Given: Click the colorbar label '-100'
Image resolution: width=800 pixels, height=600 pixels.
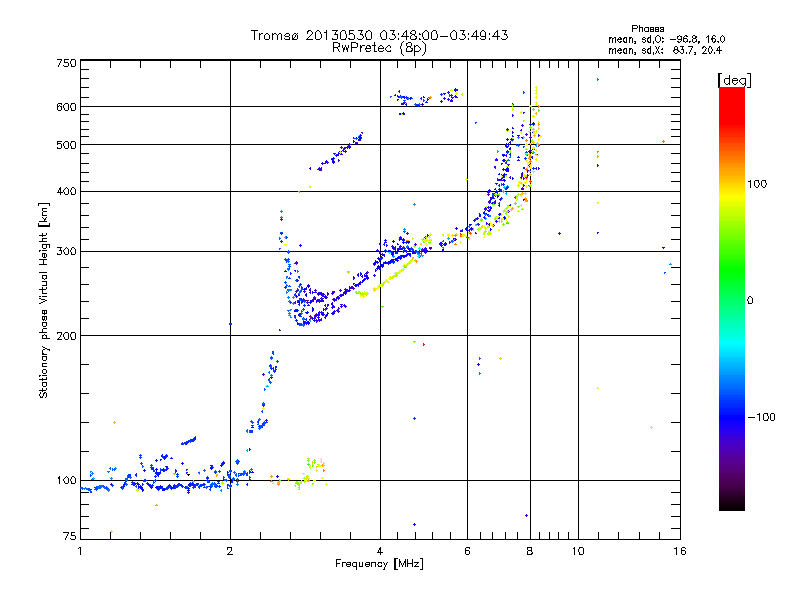Looking at the screenshot, I should (762, 417).
